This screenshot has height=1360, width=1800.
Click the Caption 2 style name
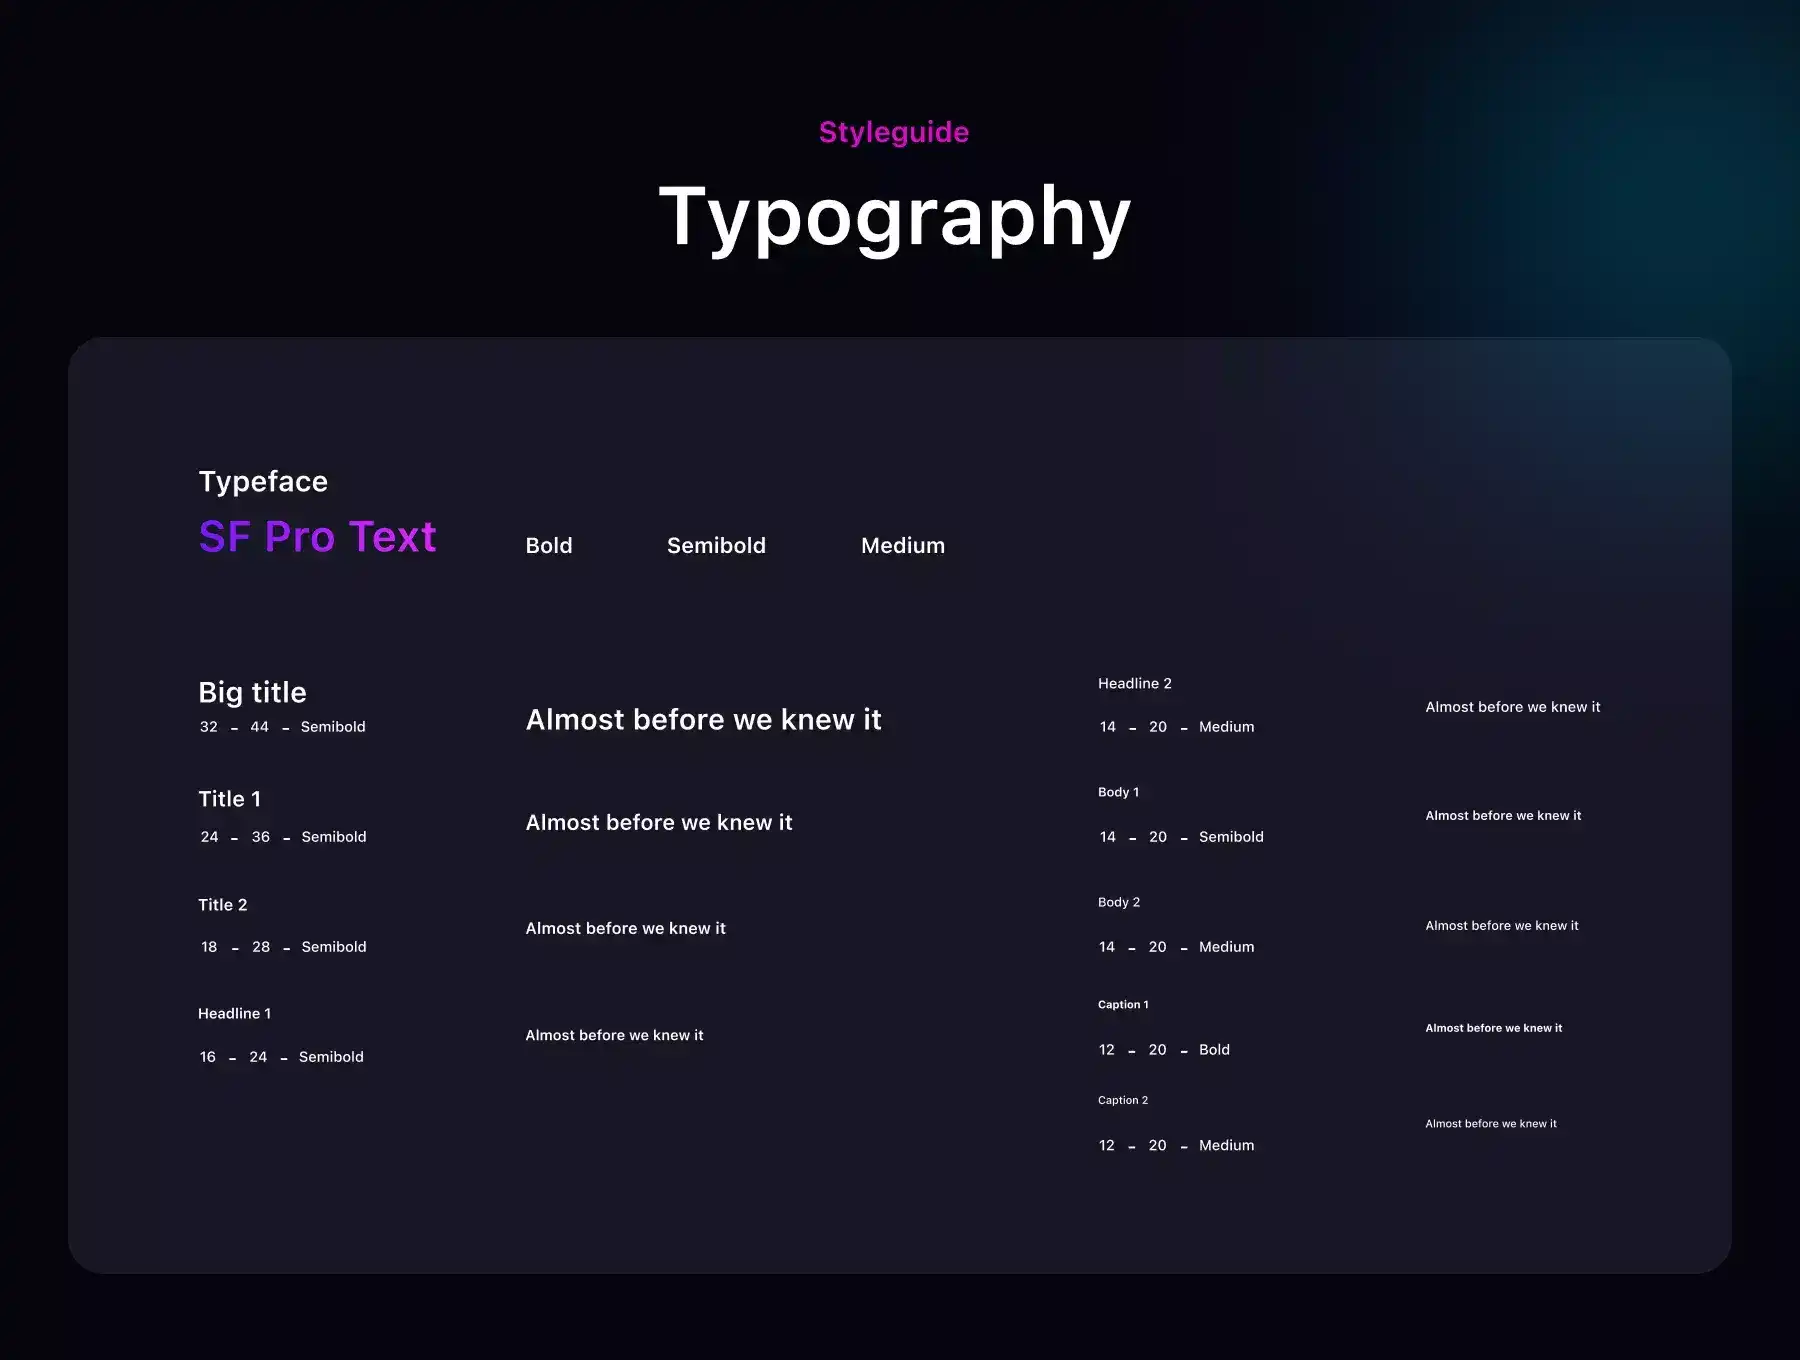coord(1122,1100)
